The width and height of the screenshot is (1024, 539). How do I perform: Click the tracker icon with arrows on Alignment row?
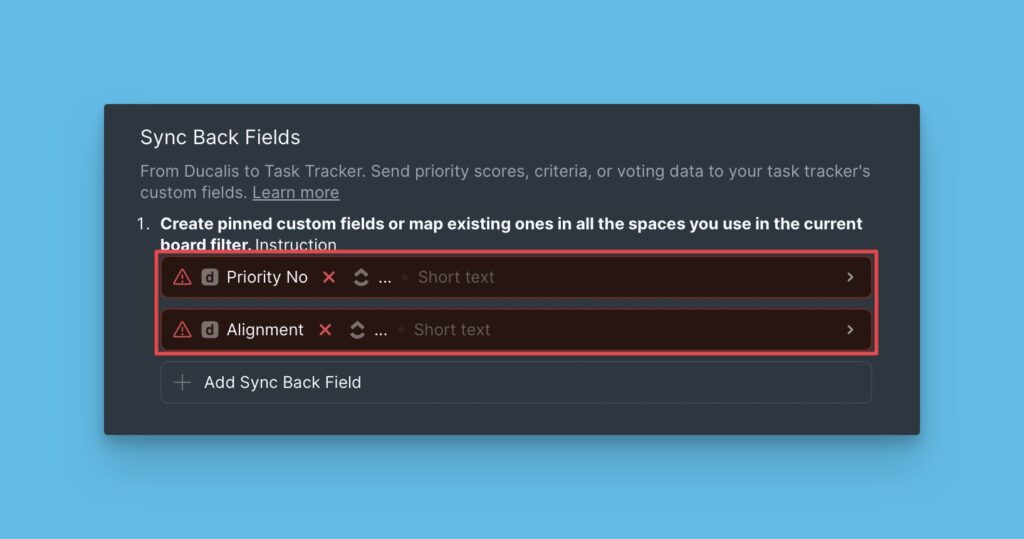[x=357, y=329]
